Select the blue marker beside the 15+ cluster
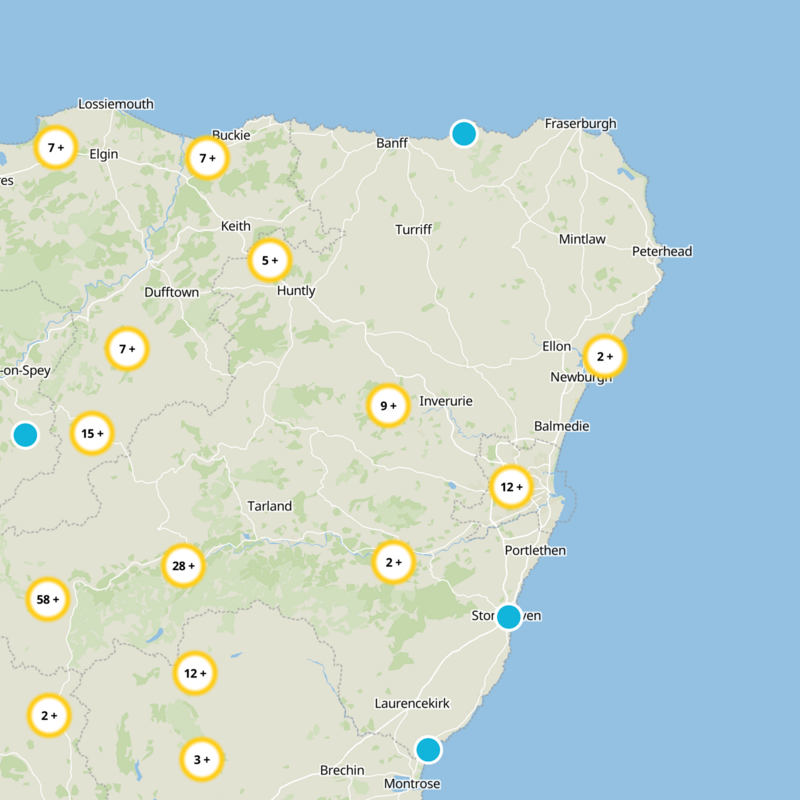The width and height of the screenshot is (800, 800). click(x=25, y=435)
